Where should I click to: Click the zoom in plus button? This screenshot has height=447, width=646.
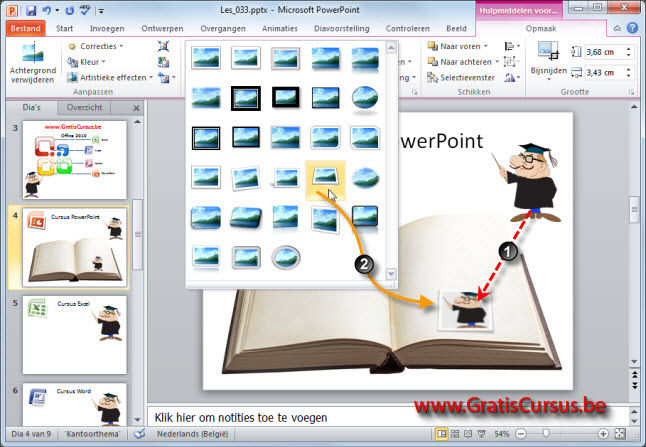click(x=603, y=433)
